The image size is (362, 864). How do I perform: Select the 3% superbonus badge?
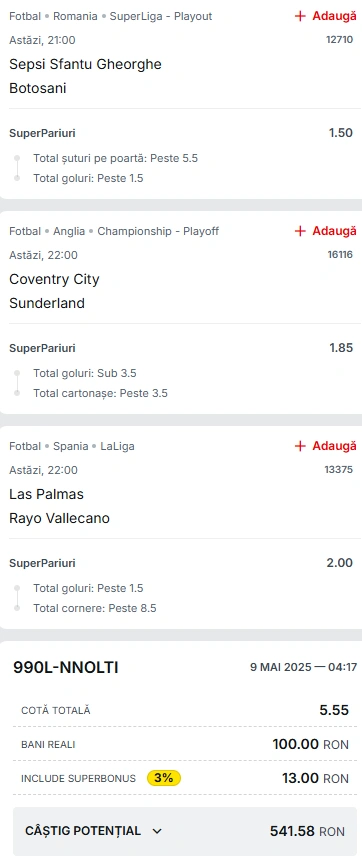[x=164, y=778]
